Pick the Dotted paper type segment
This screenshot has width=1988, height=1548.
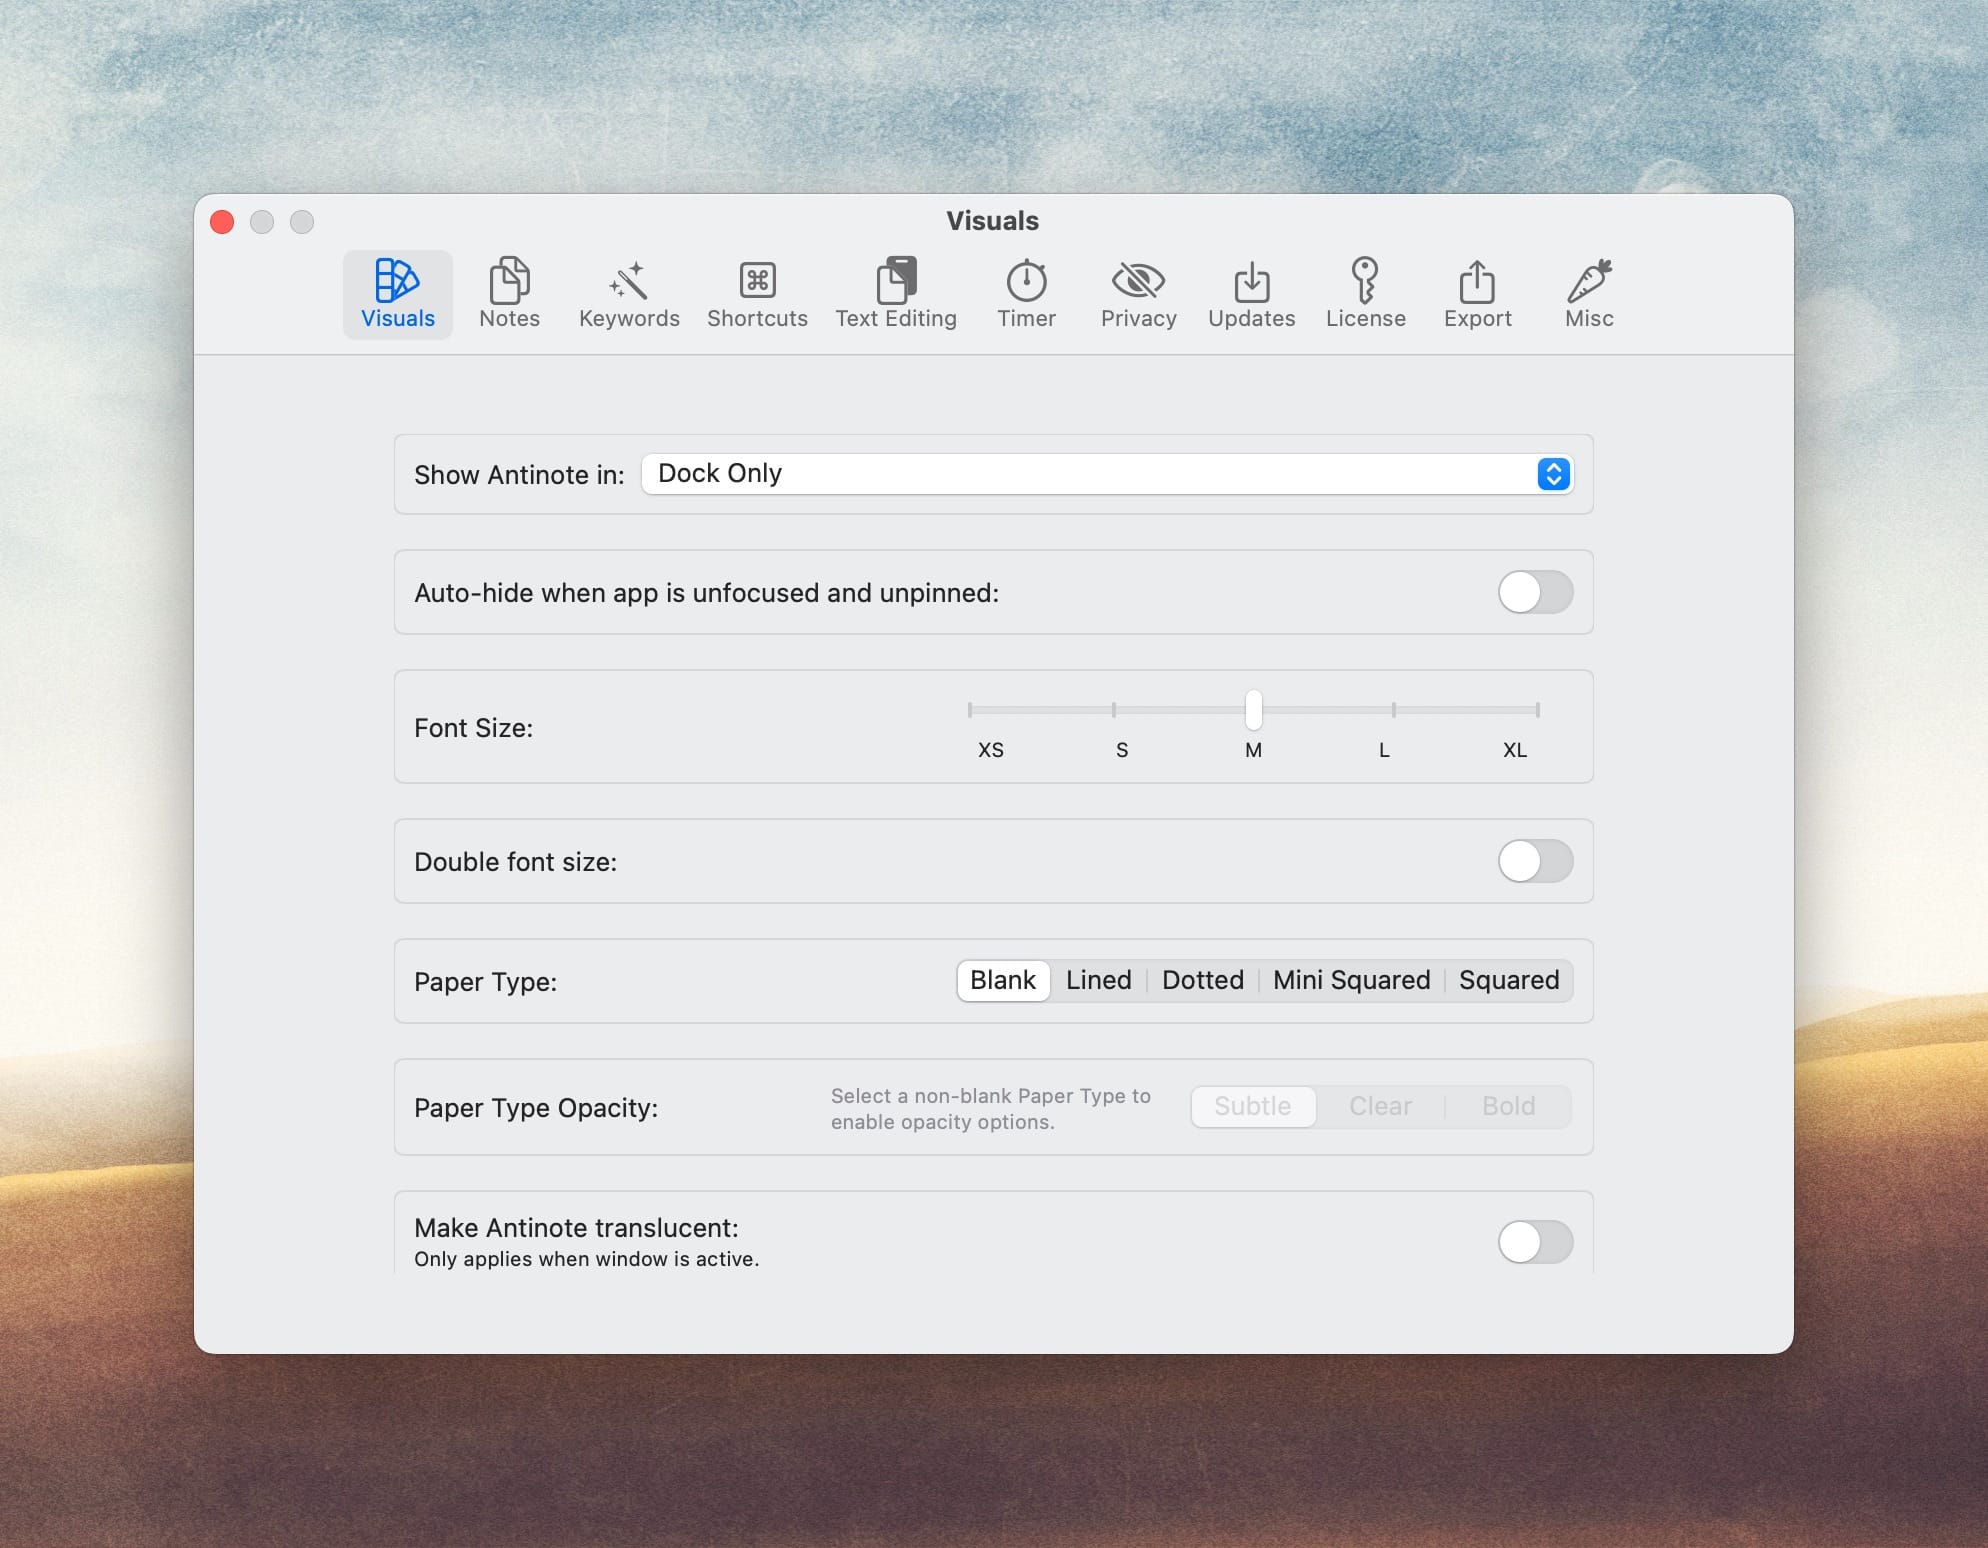1202,980
